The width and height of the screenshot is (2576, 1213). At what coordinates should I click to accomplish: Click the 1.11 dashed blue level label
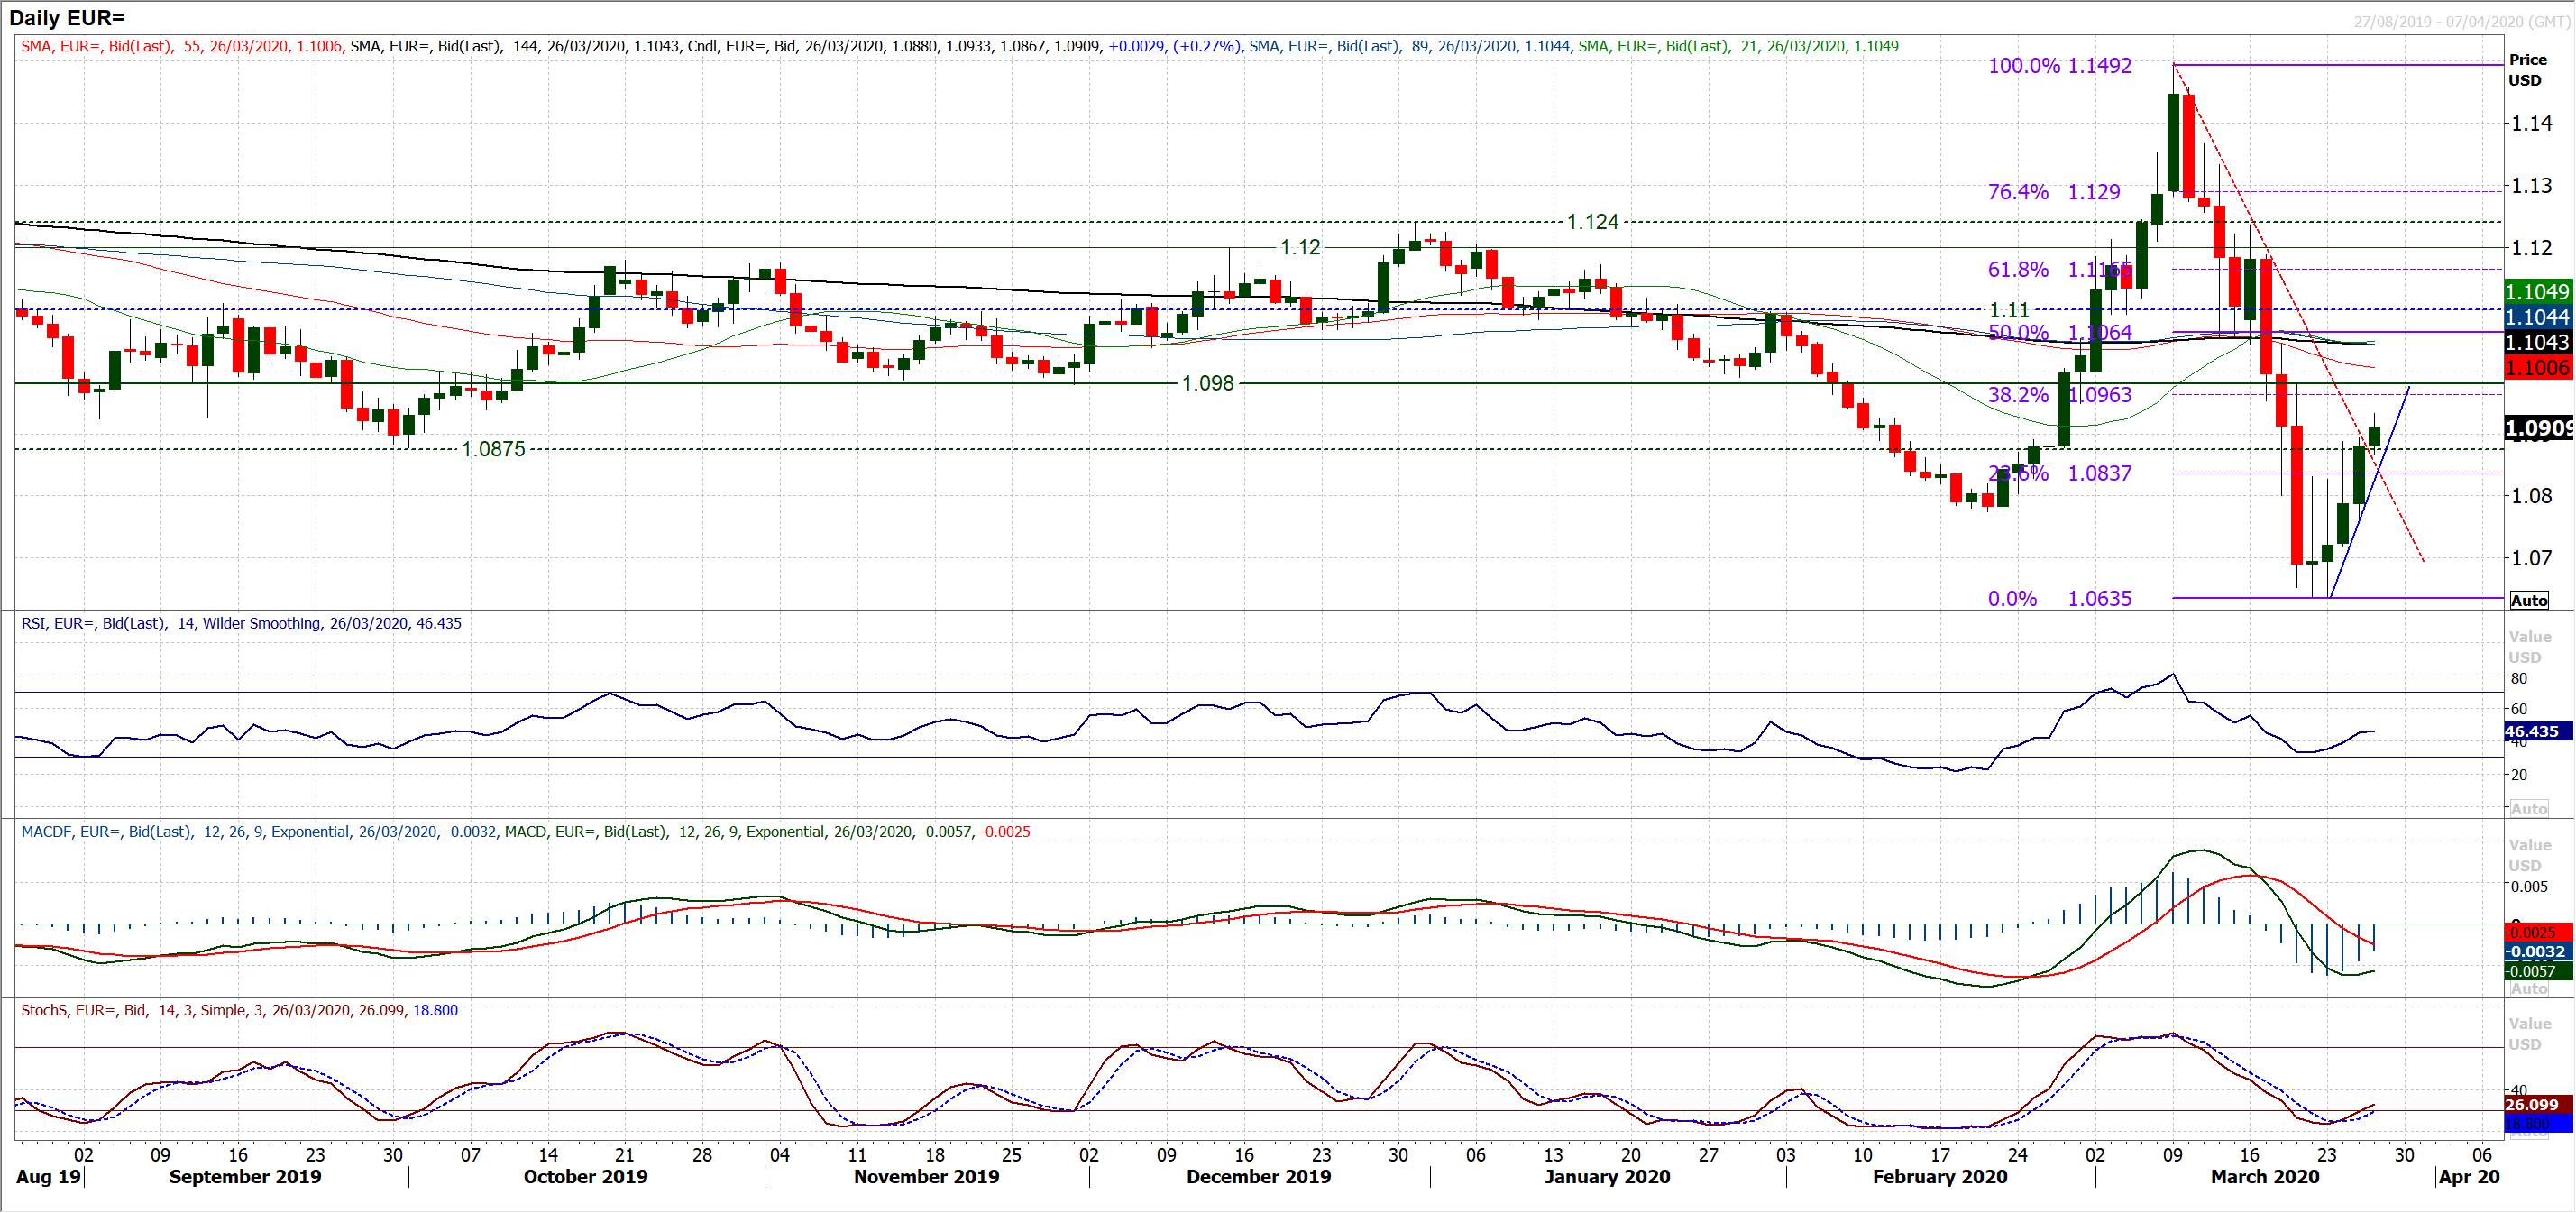pyautogui.click(x=2009, y=310)
